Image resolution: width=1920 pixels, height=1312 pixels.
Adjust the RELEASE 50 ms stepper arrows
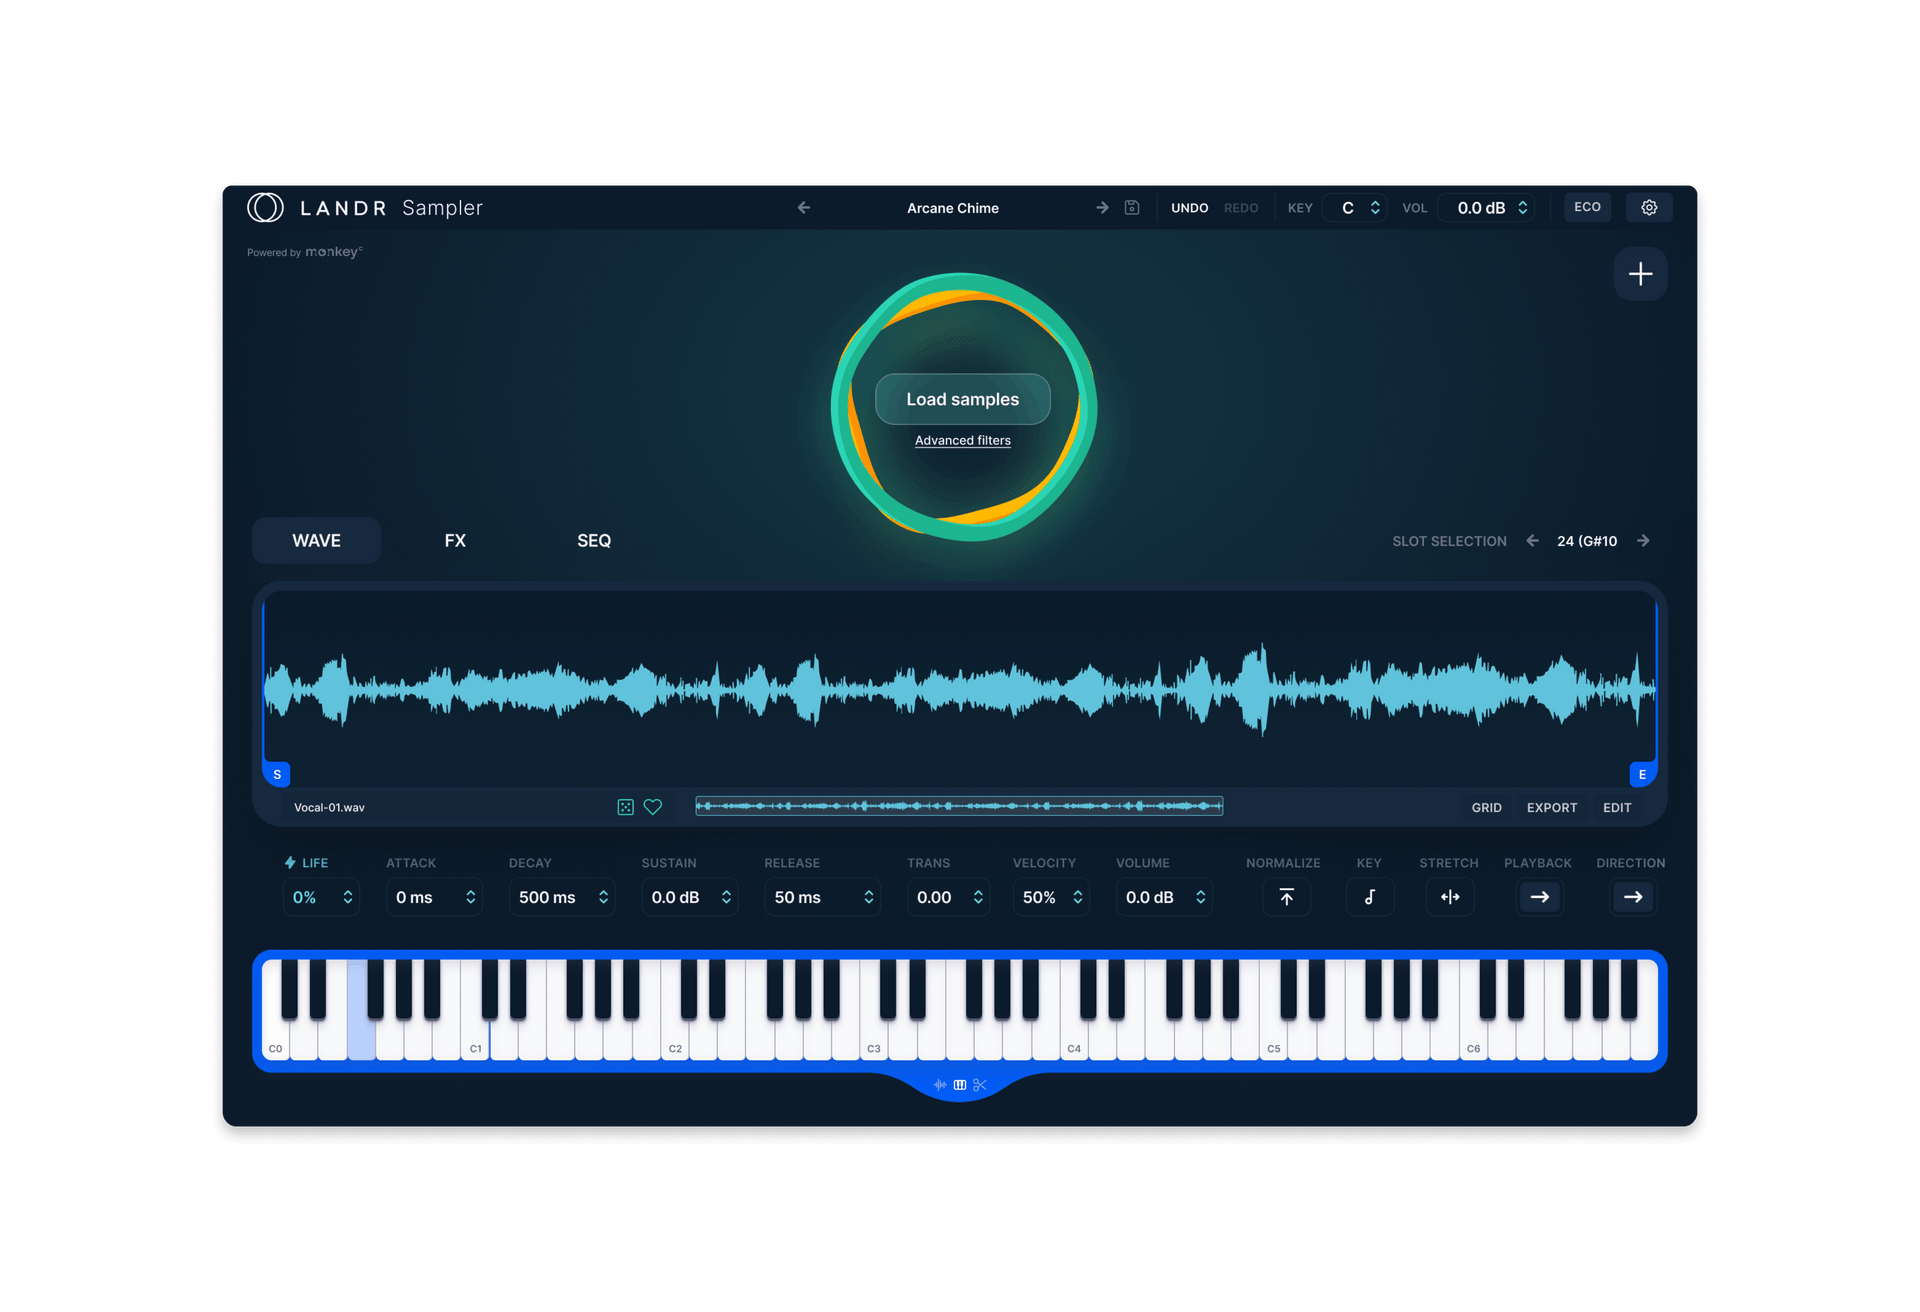pos(868,897)
